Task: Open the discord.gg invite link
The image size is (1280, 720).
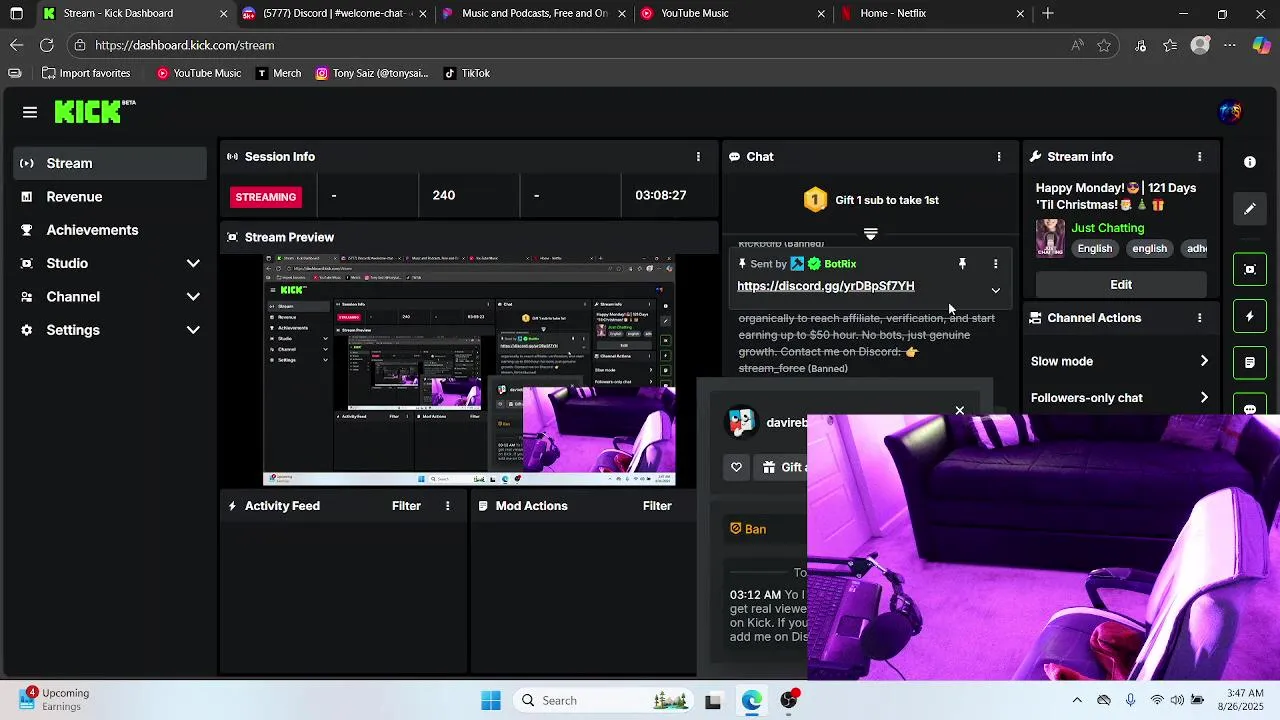Action: coord(826,286)
